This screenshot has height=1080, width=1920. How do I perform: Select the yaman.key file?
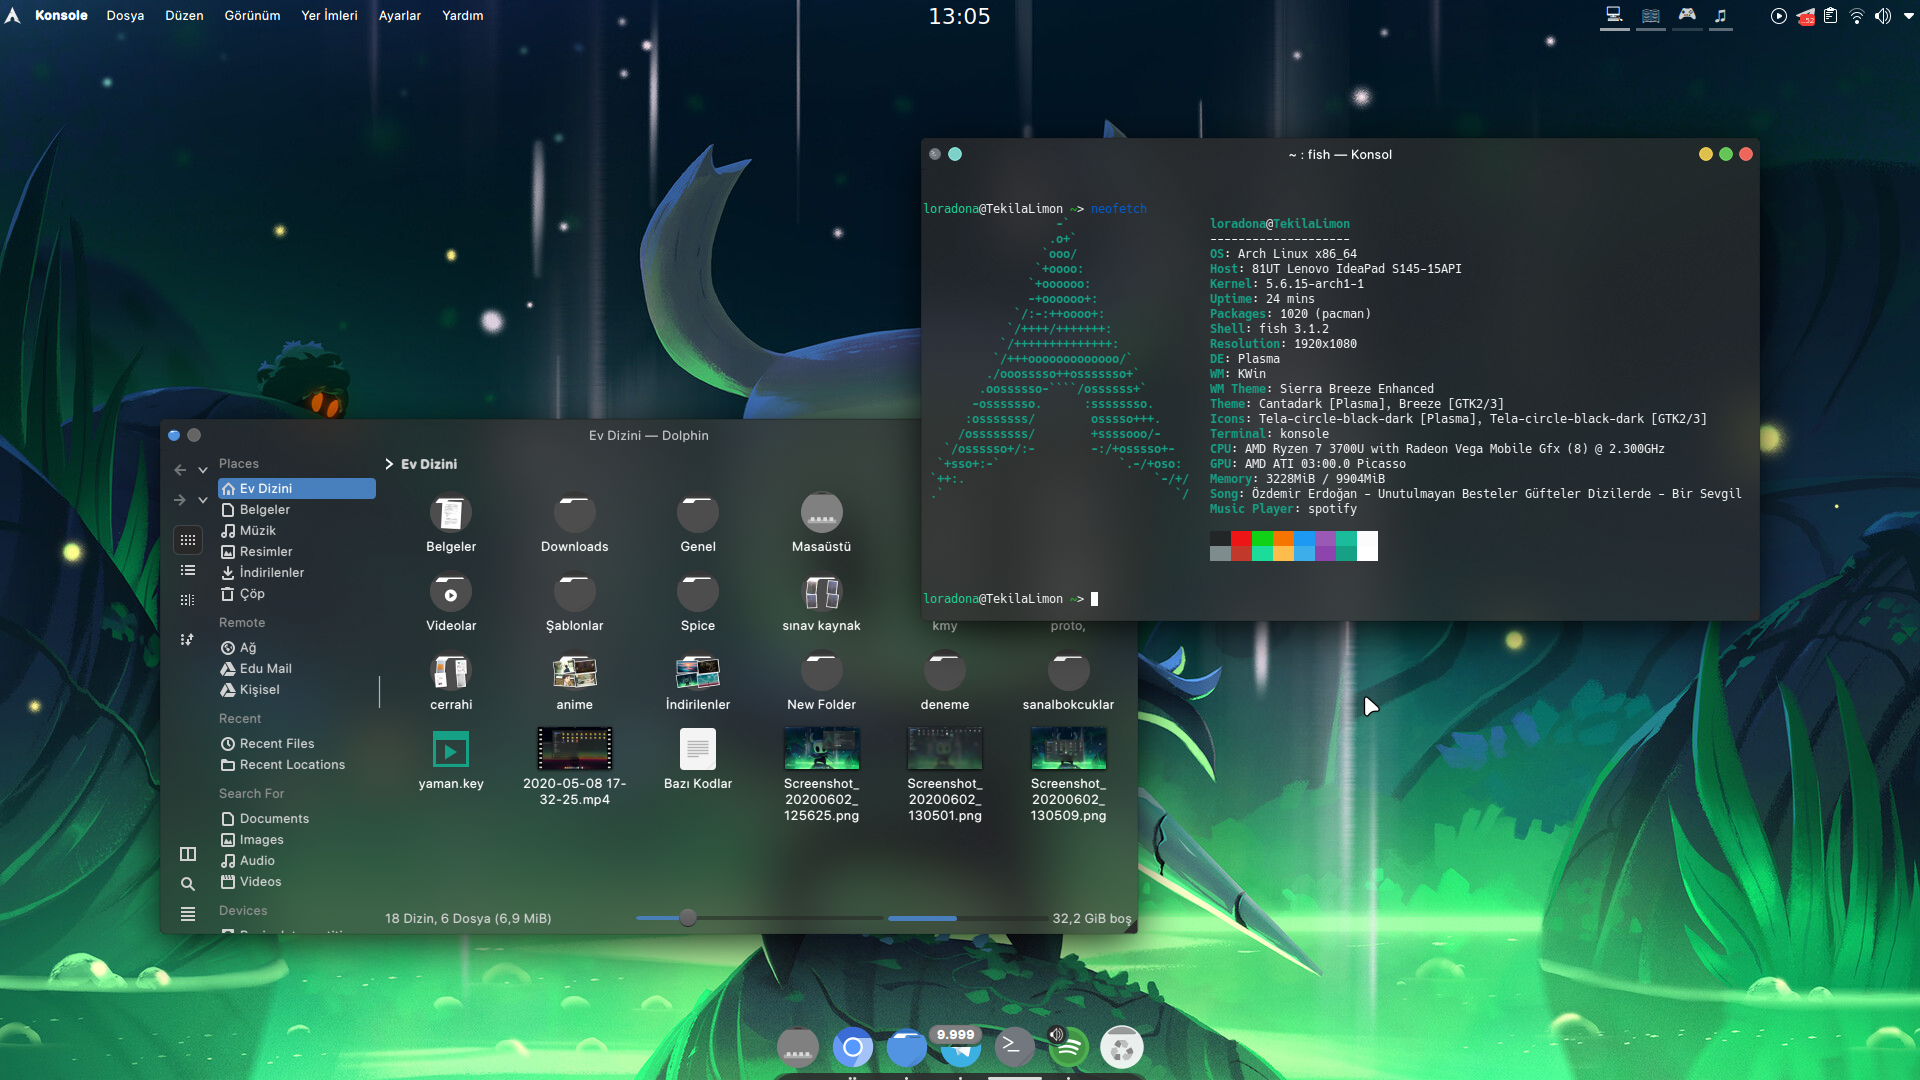pos(451,750)
